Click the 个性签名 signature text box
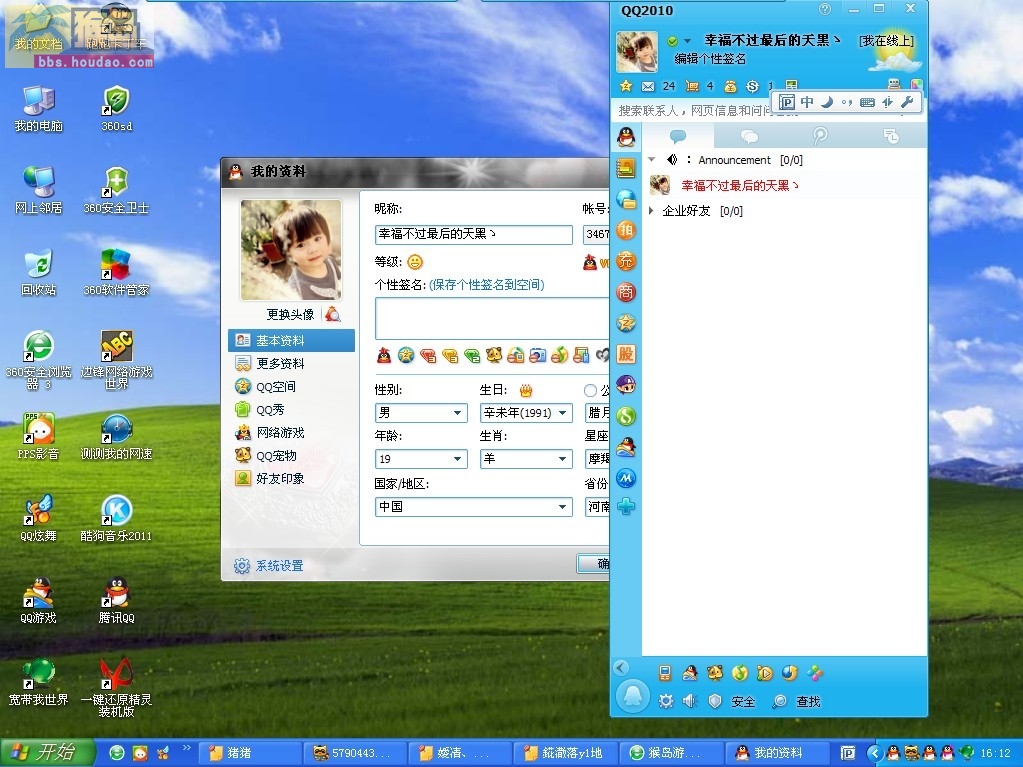The image size is (1023, 767). click(493, 318)
